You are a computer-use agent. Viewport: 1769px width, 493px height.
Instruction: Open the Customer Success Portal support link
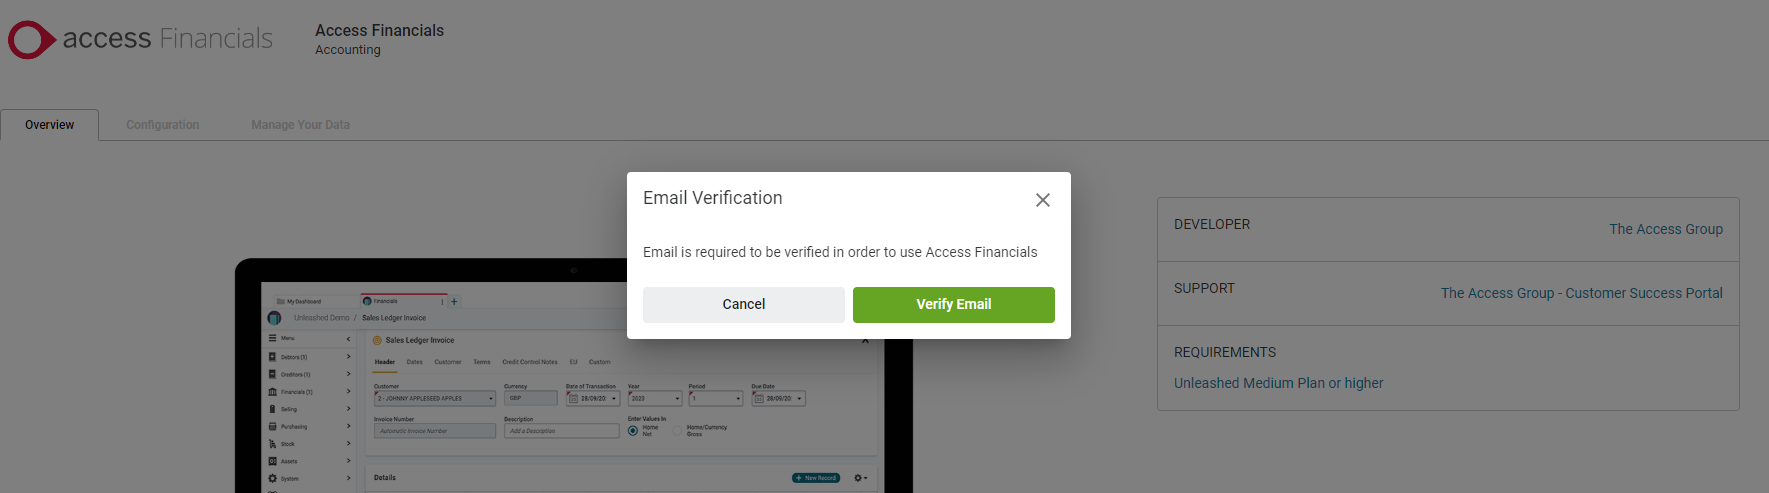(1581, 293)
